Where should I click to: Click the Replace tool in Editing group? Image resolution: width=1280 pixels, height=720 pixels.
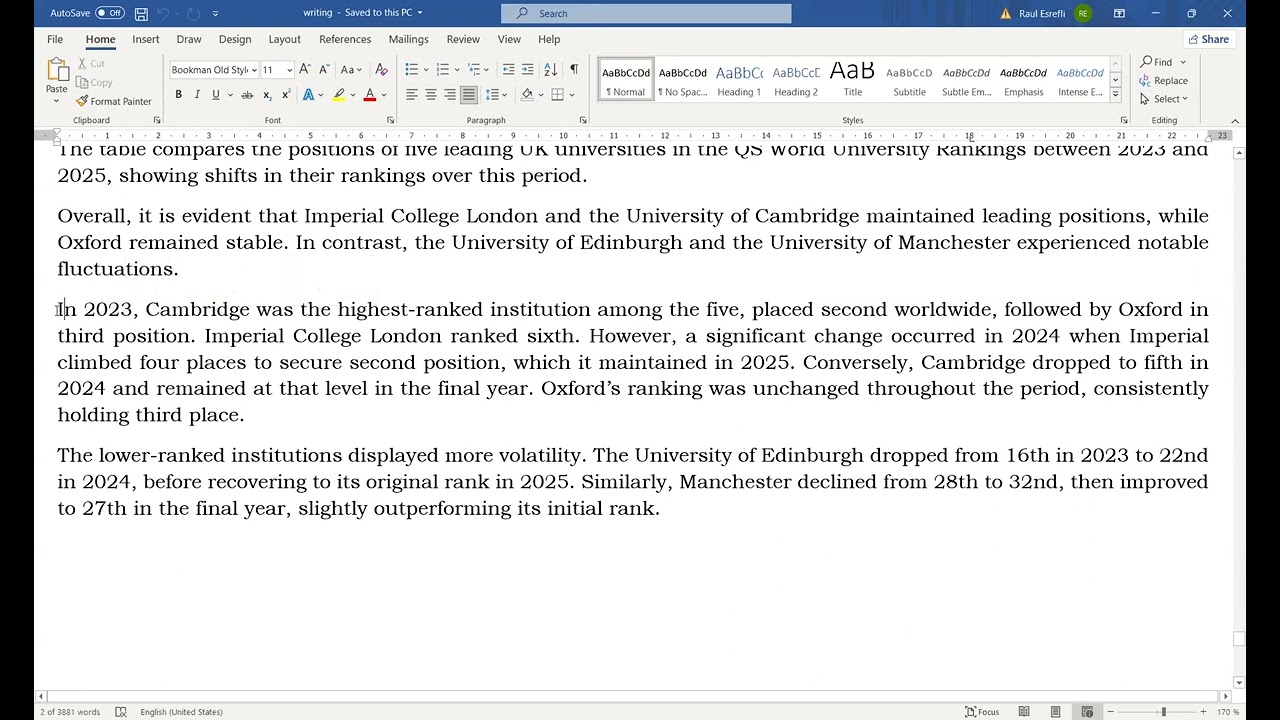[1164, 81]
